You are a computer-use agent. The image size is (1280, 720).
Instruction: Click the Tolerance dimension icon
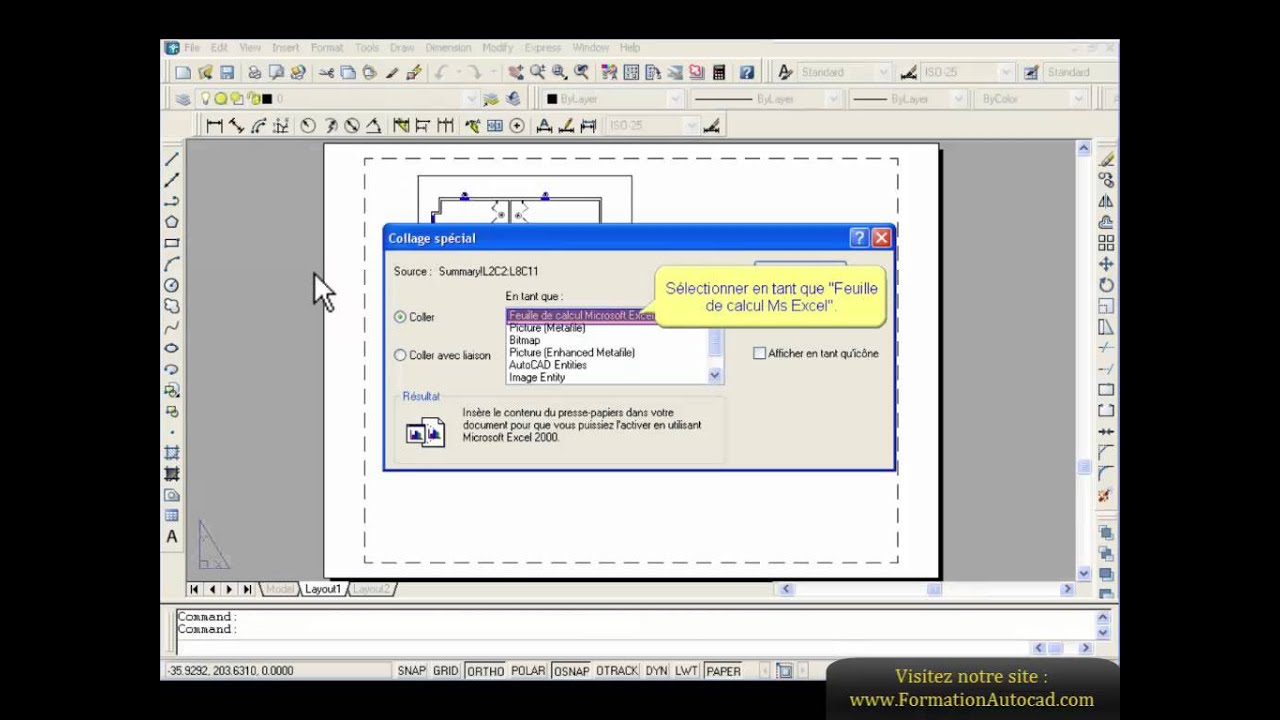coord(494,126)
